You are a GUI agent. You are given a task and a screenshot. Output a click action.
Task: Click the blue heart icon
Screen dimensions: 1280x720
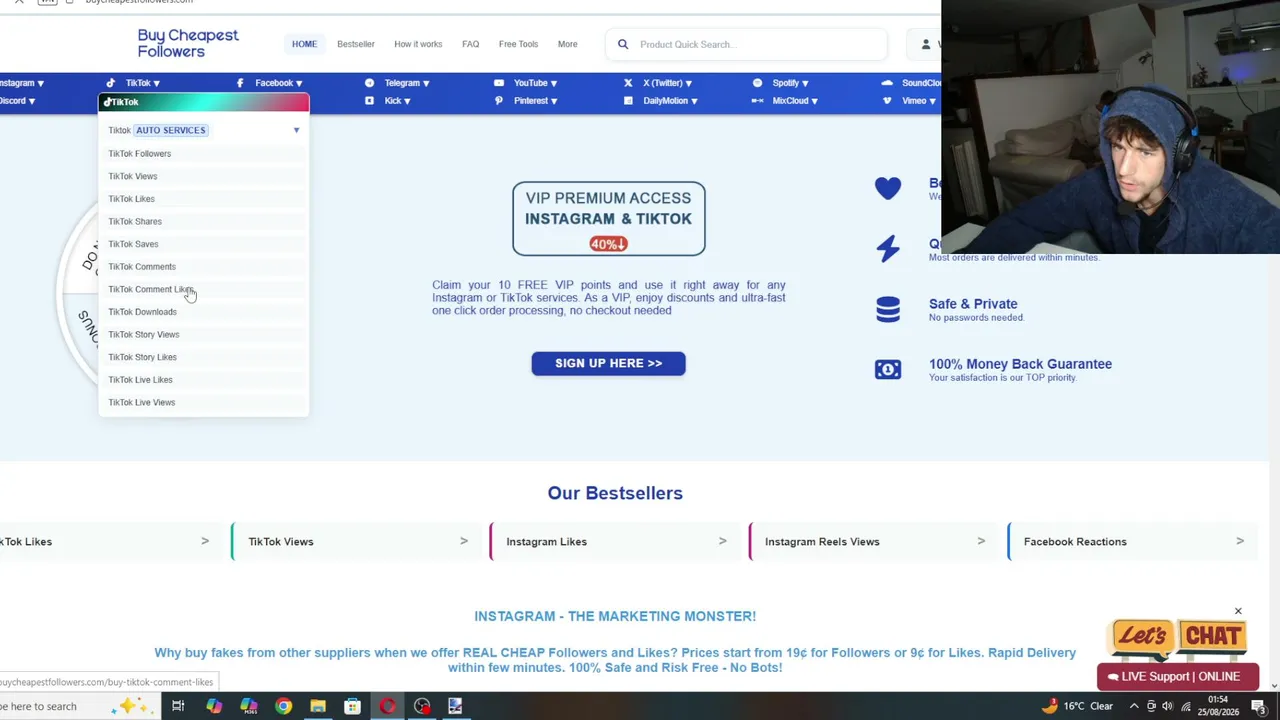click(x=888, y=188)
